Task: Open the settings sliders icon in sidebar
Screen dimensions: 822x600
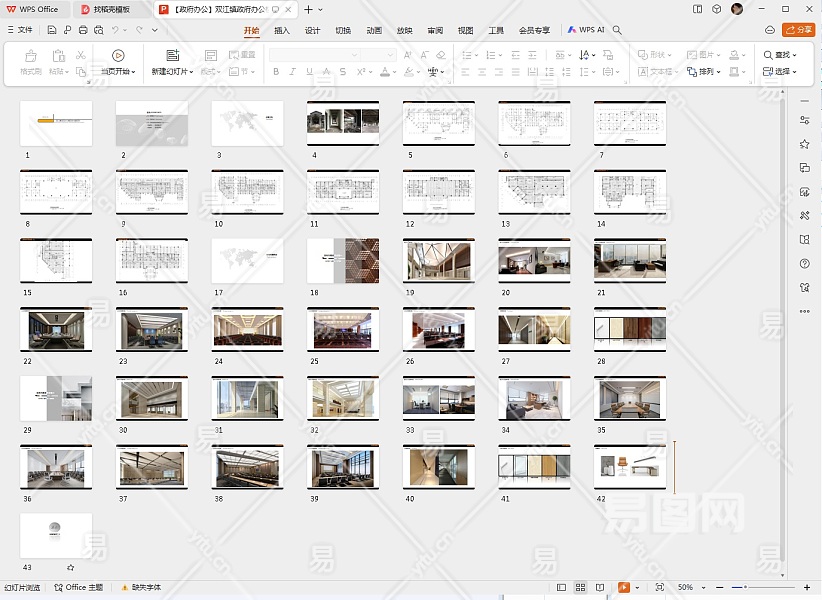Action: (x=804, y=120)
